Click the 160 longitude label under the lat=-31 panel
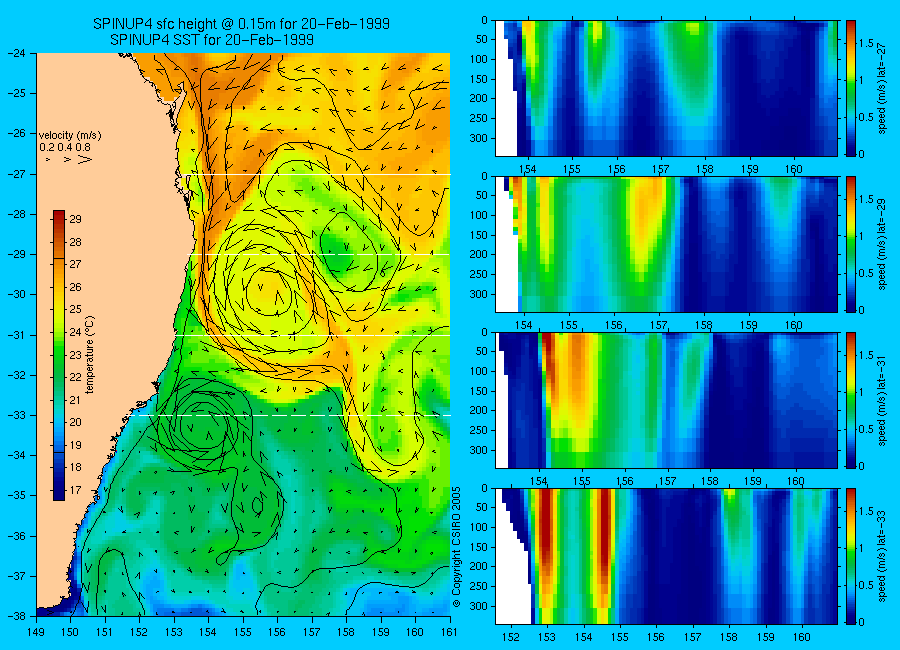This screenshot has width=900, height=650. pos(796,481)
